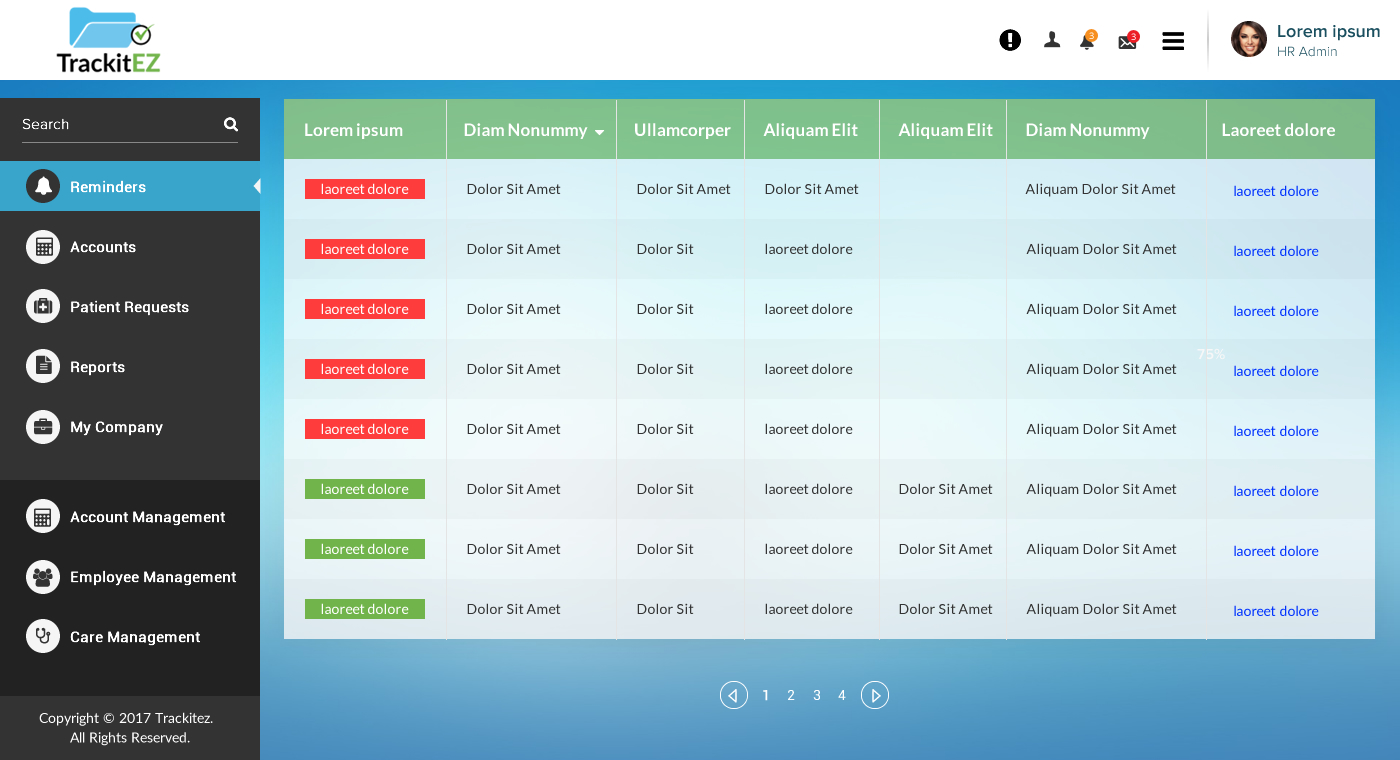
Task: Click the Employee Management group icon
Action: (43, 577)
